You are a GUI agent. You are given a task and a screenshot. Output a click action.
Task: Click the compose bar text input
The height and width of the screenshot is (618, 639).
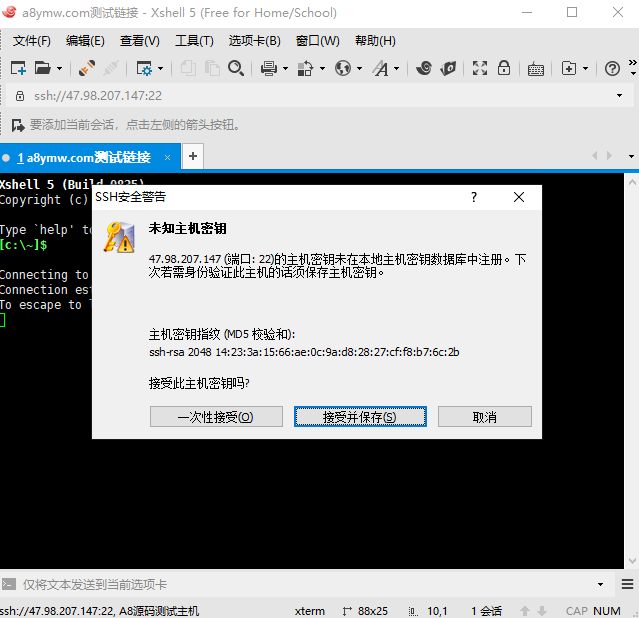[x=306, y=585]
